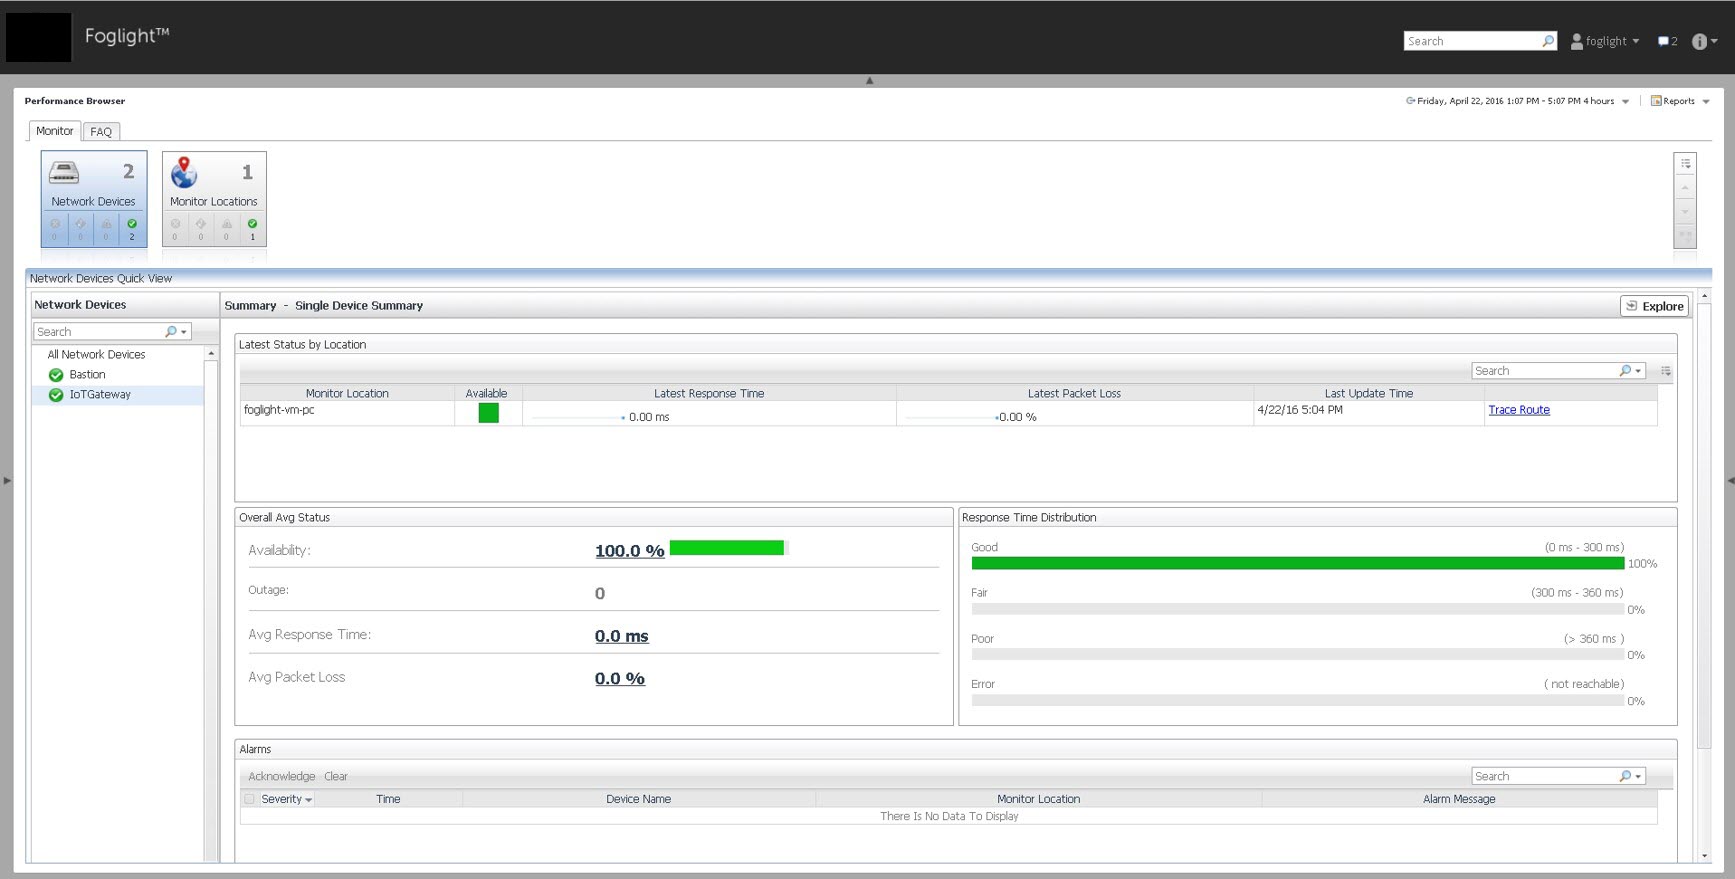Open column customizer icon in Latest Status table
Screen dimensions: 1735x879
[1666, 371]
